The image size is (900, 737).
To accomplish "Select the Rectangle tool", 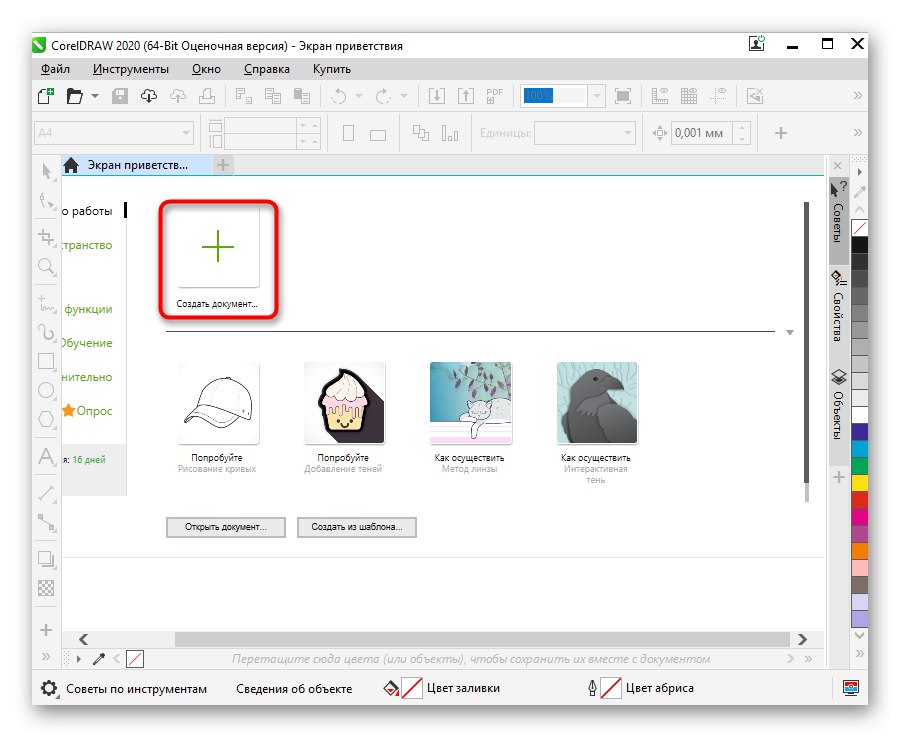I will coord(45,361).
